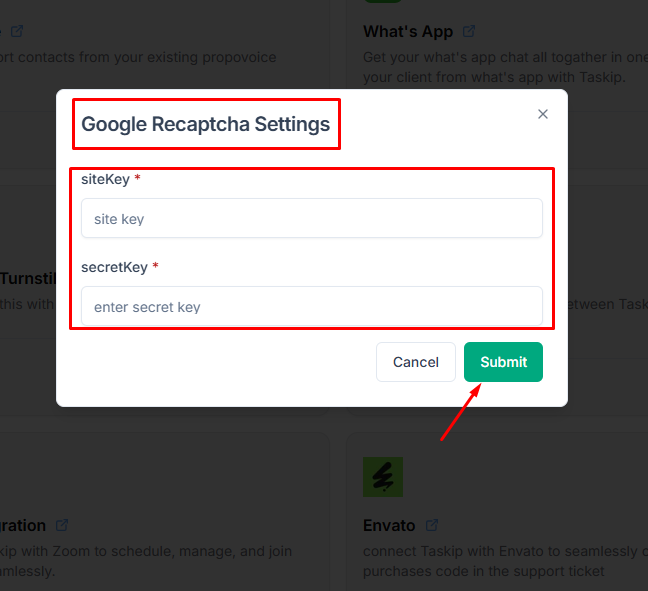Click the secretKey label
Image resolution: width=648 pixels, height=591 pixels.
pos(114,267)
